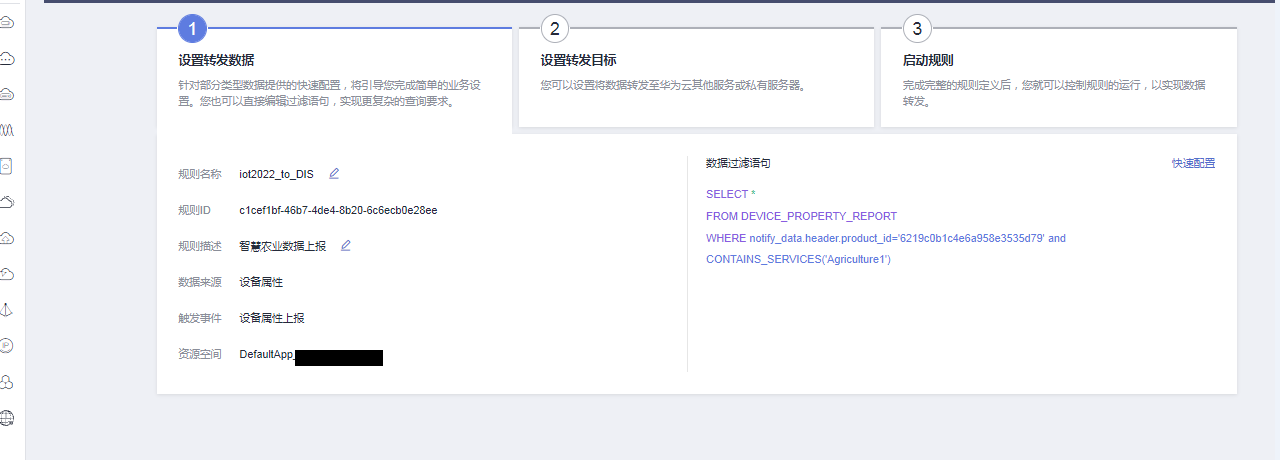Screen dimensions: 1280x460
Task: Click rule description text 智慧农业数据上报
Action: [282, 246]
